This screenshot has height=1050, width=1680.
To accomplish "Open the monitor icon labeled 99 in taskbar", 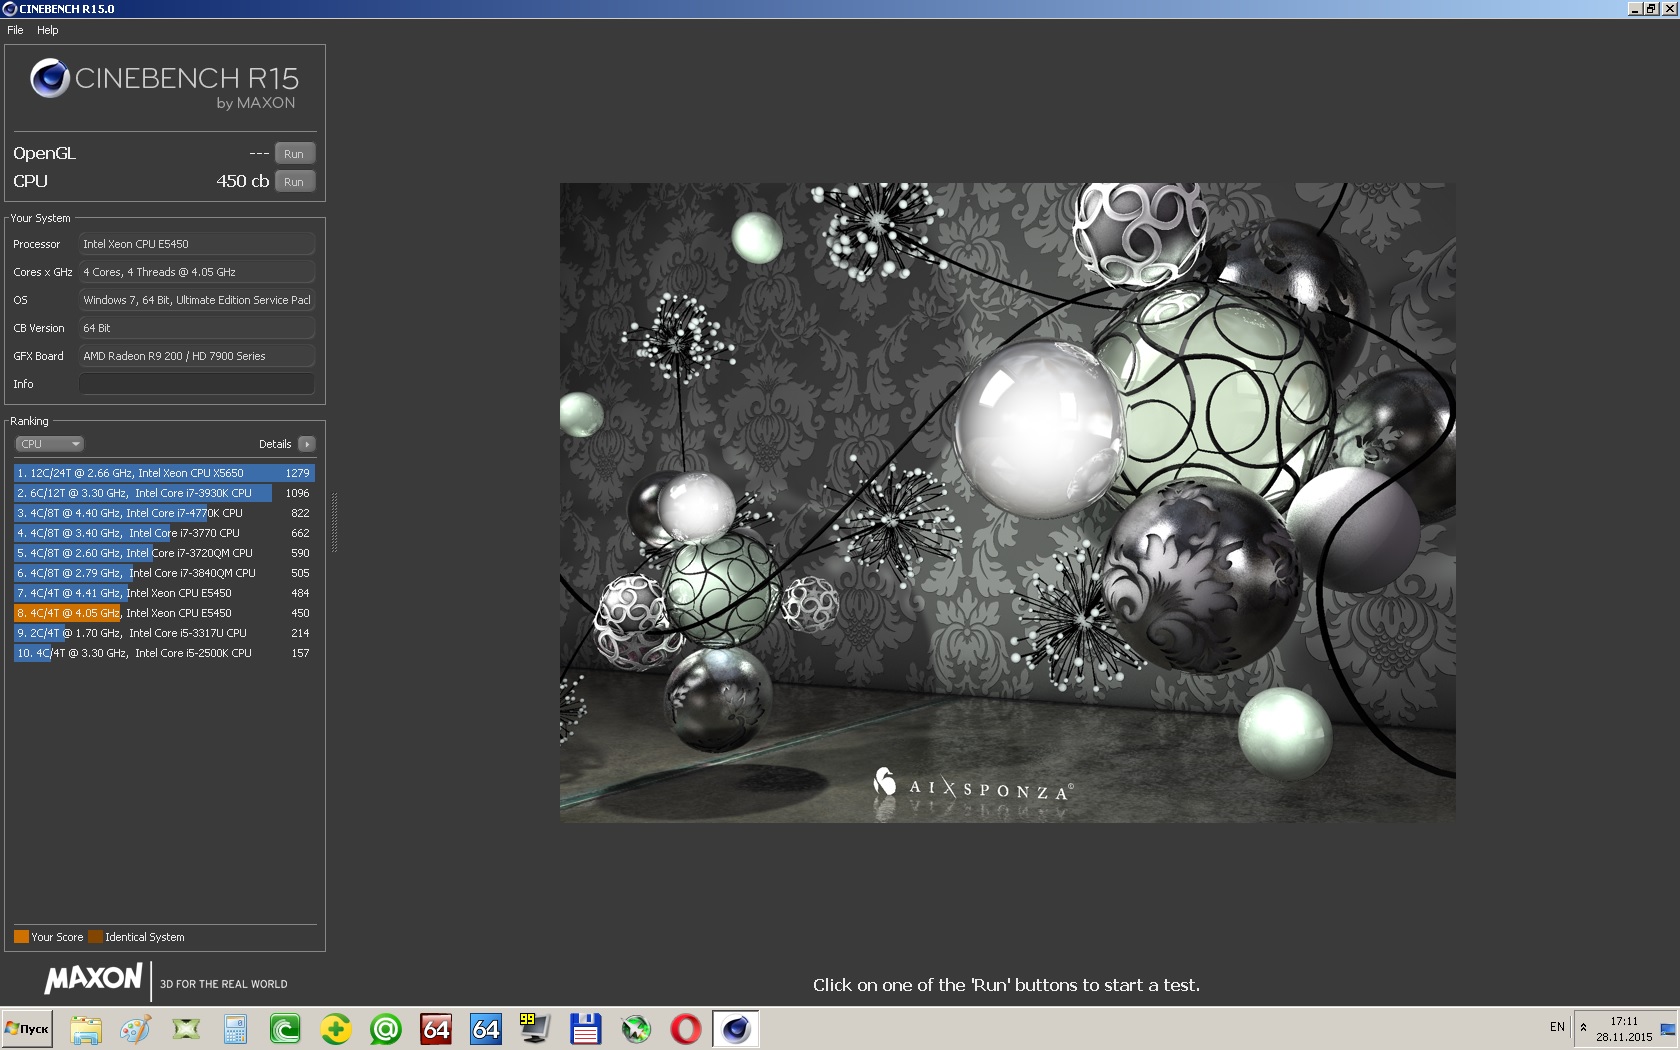I will 535,1029.
